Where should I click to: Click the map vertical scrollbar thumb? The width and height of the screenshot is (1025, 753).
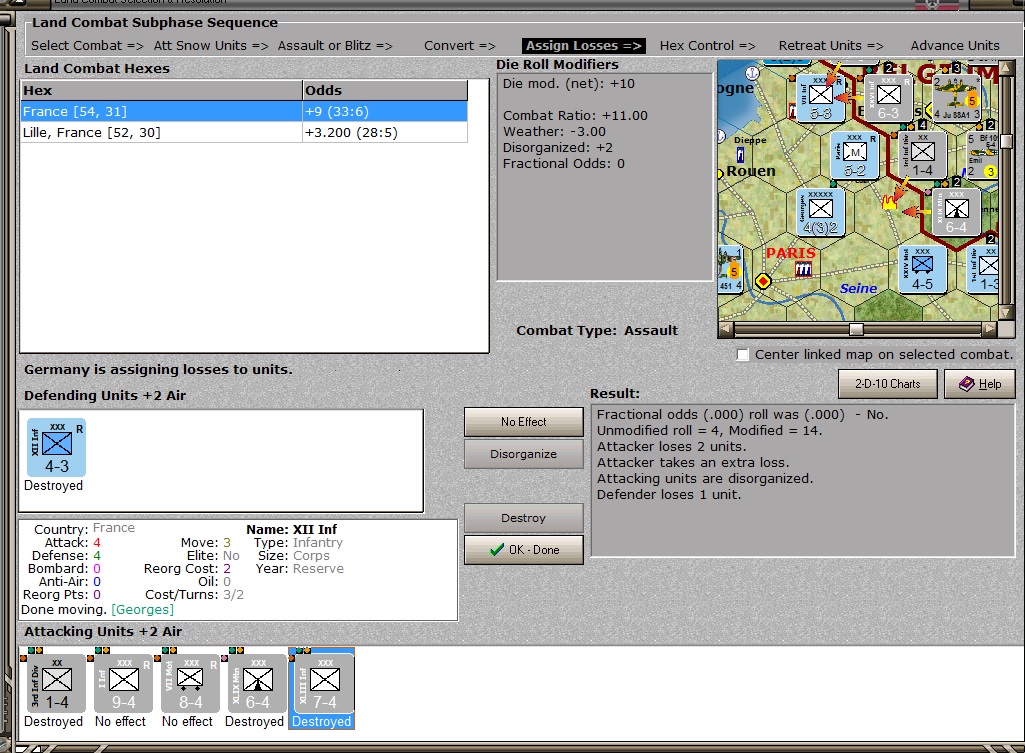1007,141
